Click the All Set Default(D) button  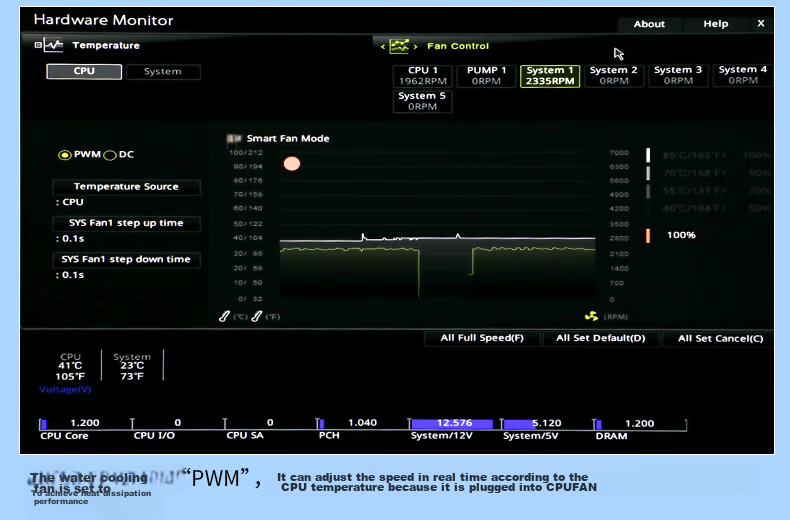tap(601, 338)
